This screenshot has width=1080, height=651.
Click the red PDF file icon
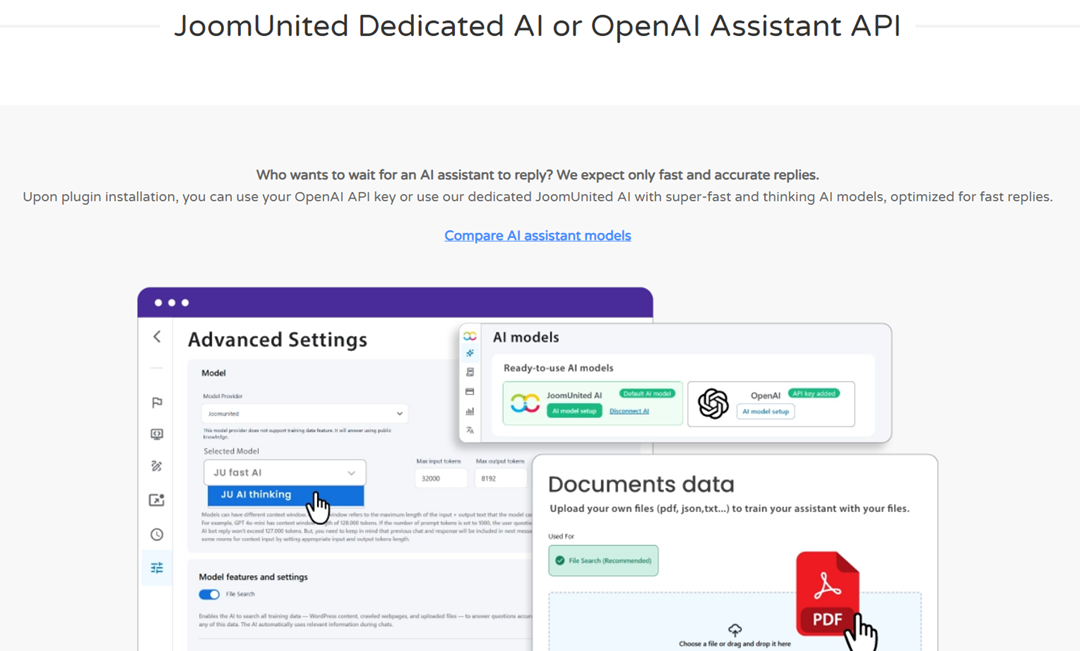(827, 594)
